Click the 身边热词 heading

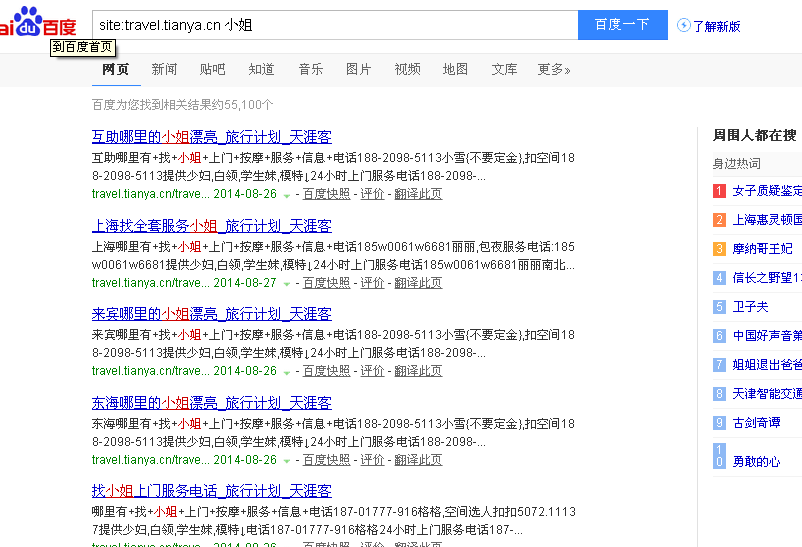pos(737,164)
